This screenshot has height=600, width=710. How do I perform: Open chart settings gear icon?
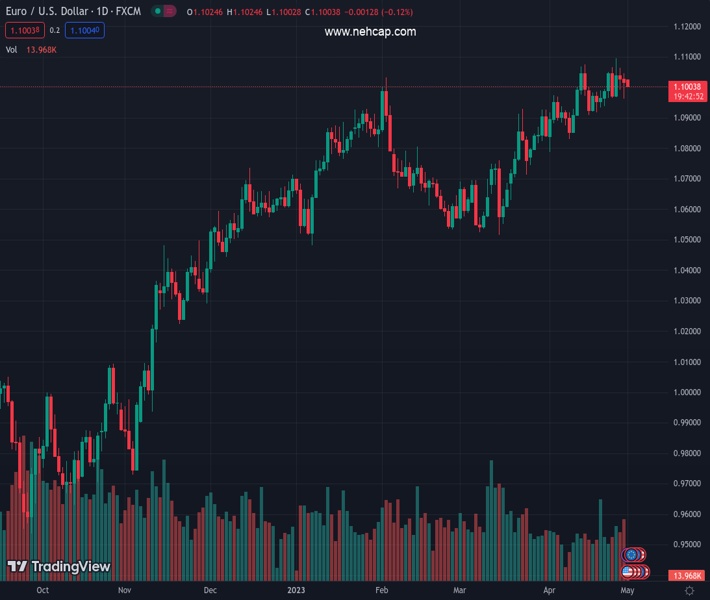pyautogui.click(x=689, y=591)
